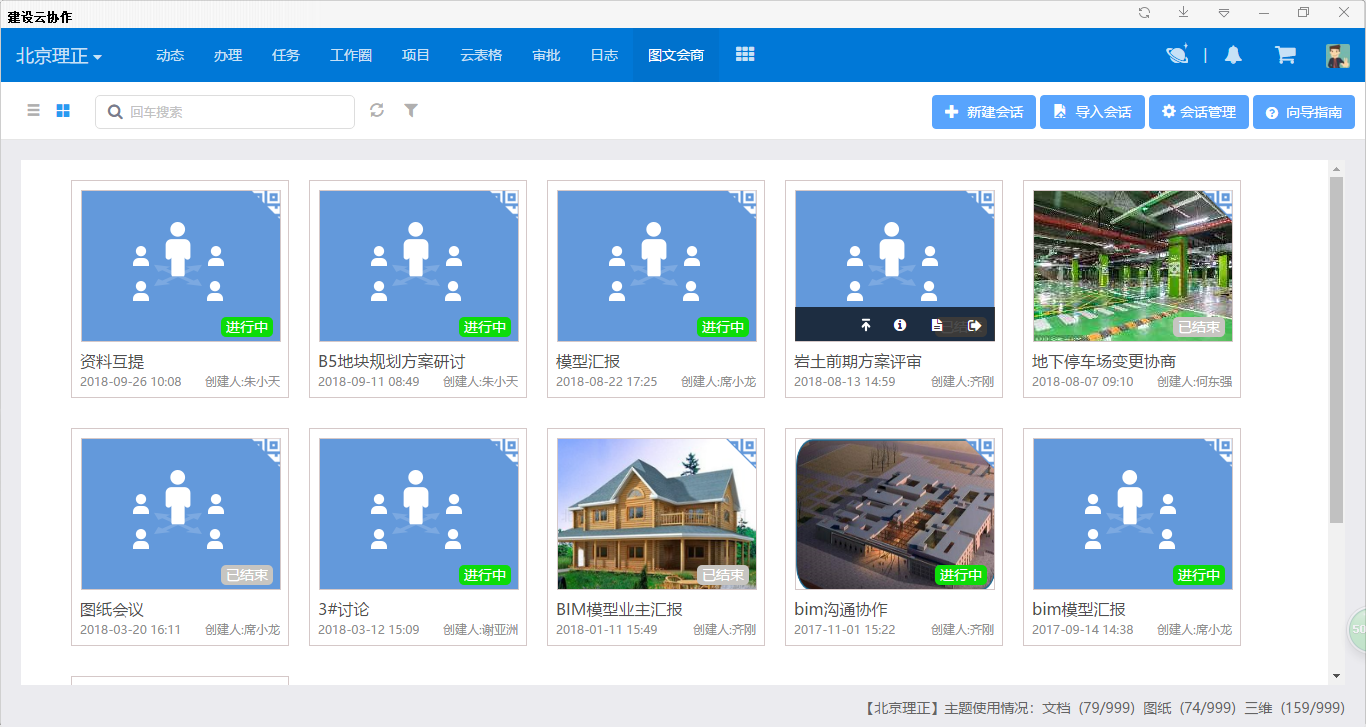Open the title bar dropdown triangle menu
Image resolution: width=1366 pixels, height=727 pixels.
pos(1224,13)
